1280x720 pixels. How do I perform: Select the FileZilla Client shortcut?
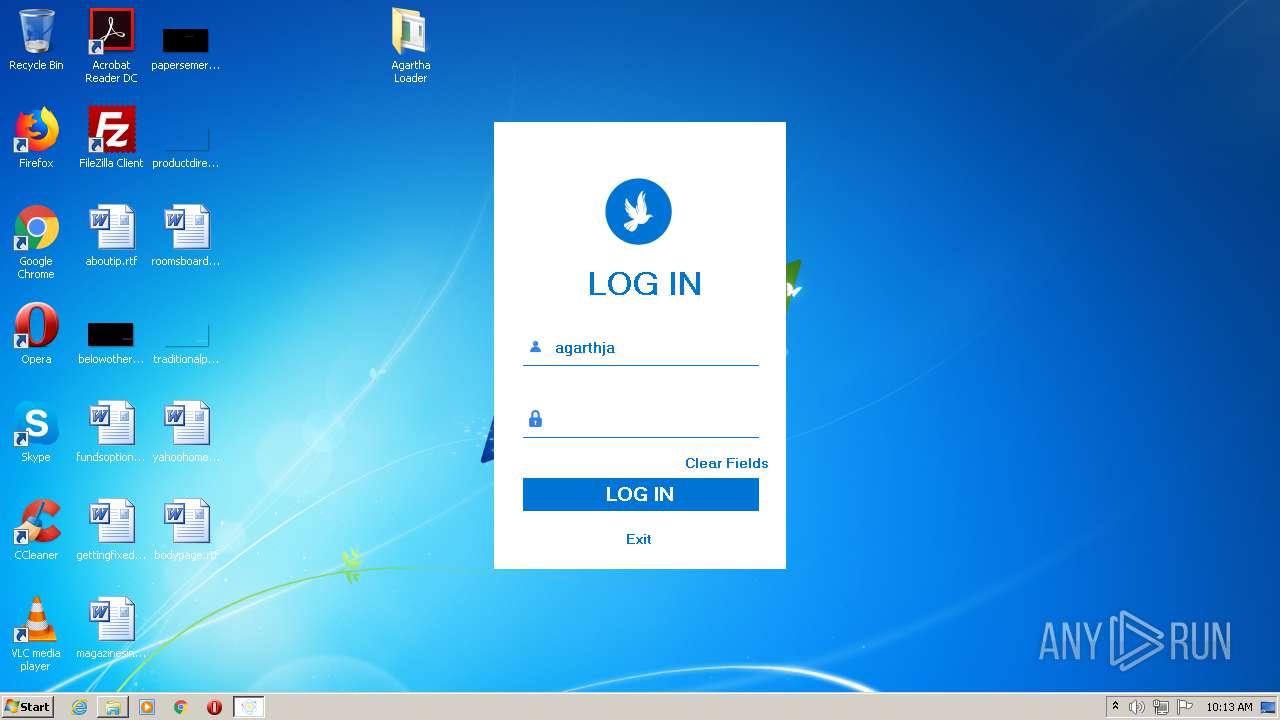tap(111, 138)
